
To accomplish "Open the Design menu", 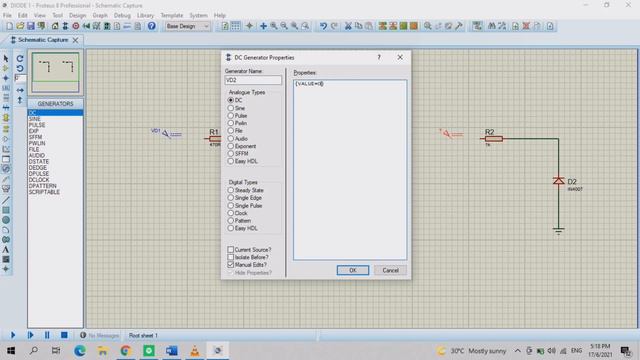I will point(77,16).
